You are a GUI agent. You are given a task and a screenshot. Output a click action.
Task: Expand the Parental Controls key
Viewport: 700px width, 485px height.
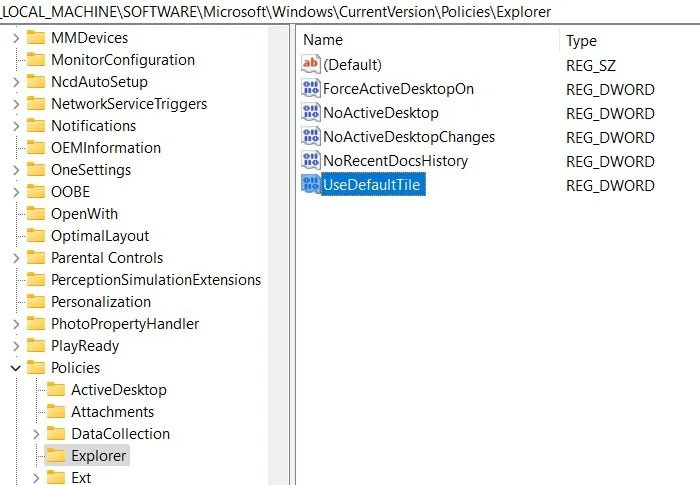(16, 258)
